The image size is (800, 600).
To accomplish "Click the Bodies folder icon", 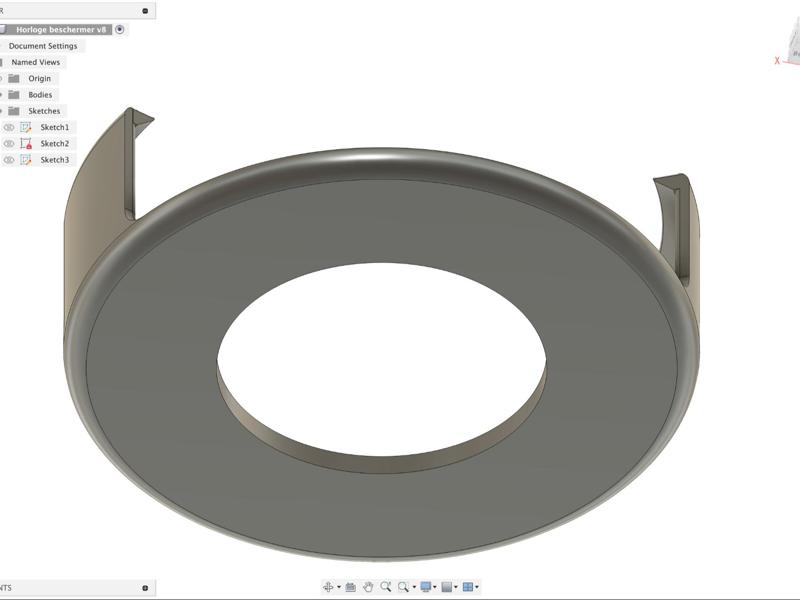I will (x=14, y=94).
